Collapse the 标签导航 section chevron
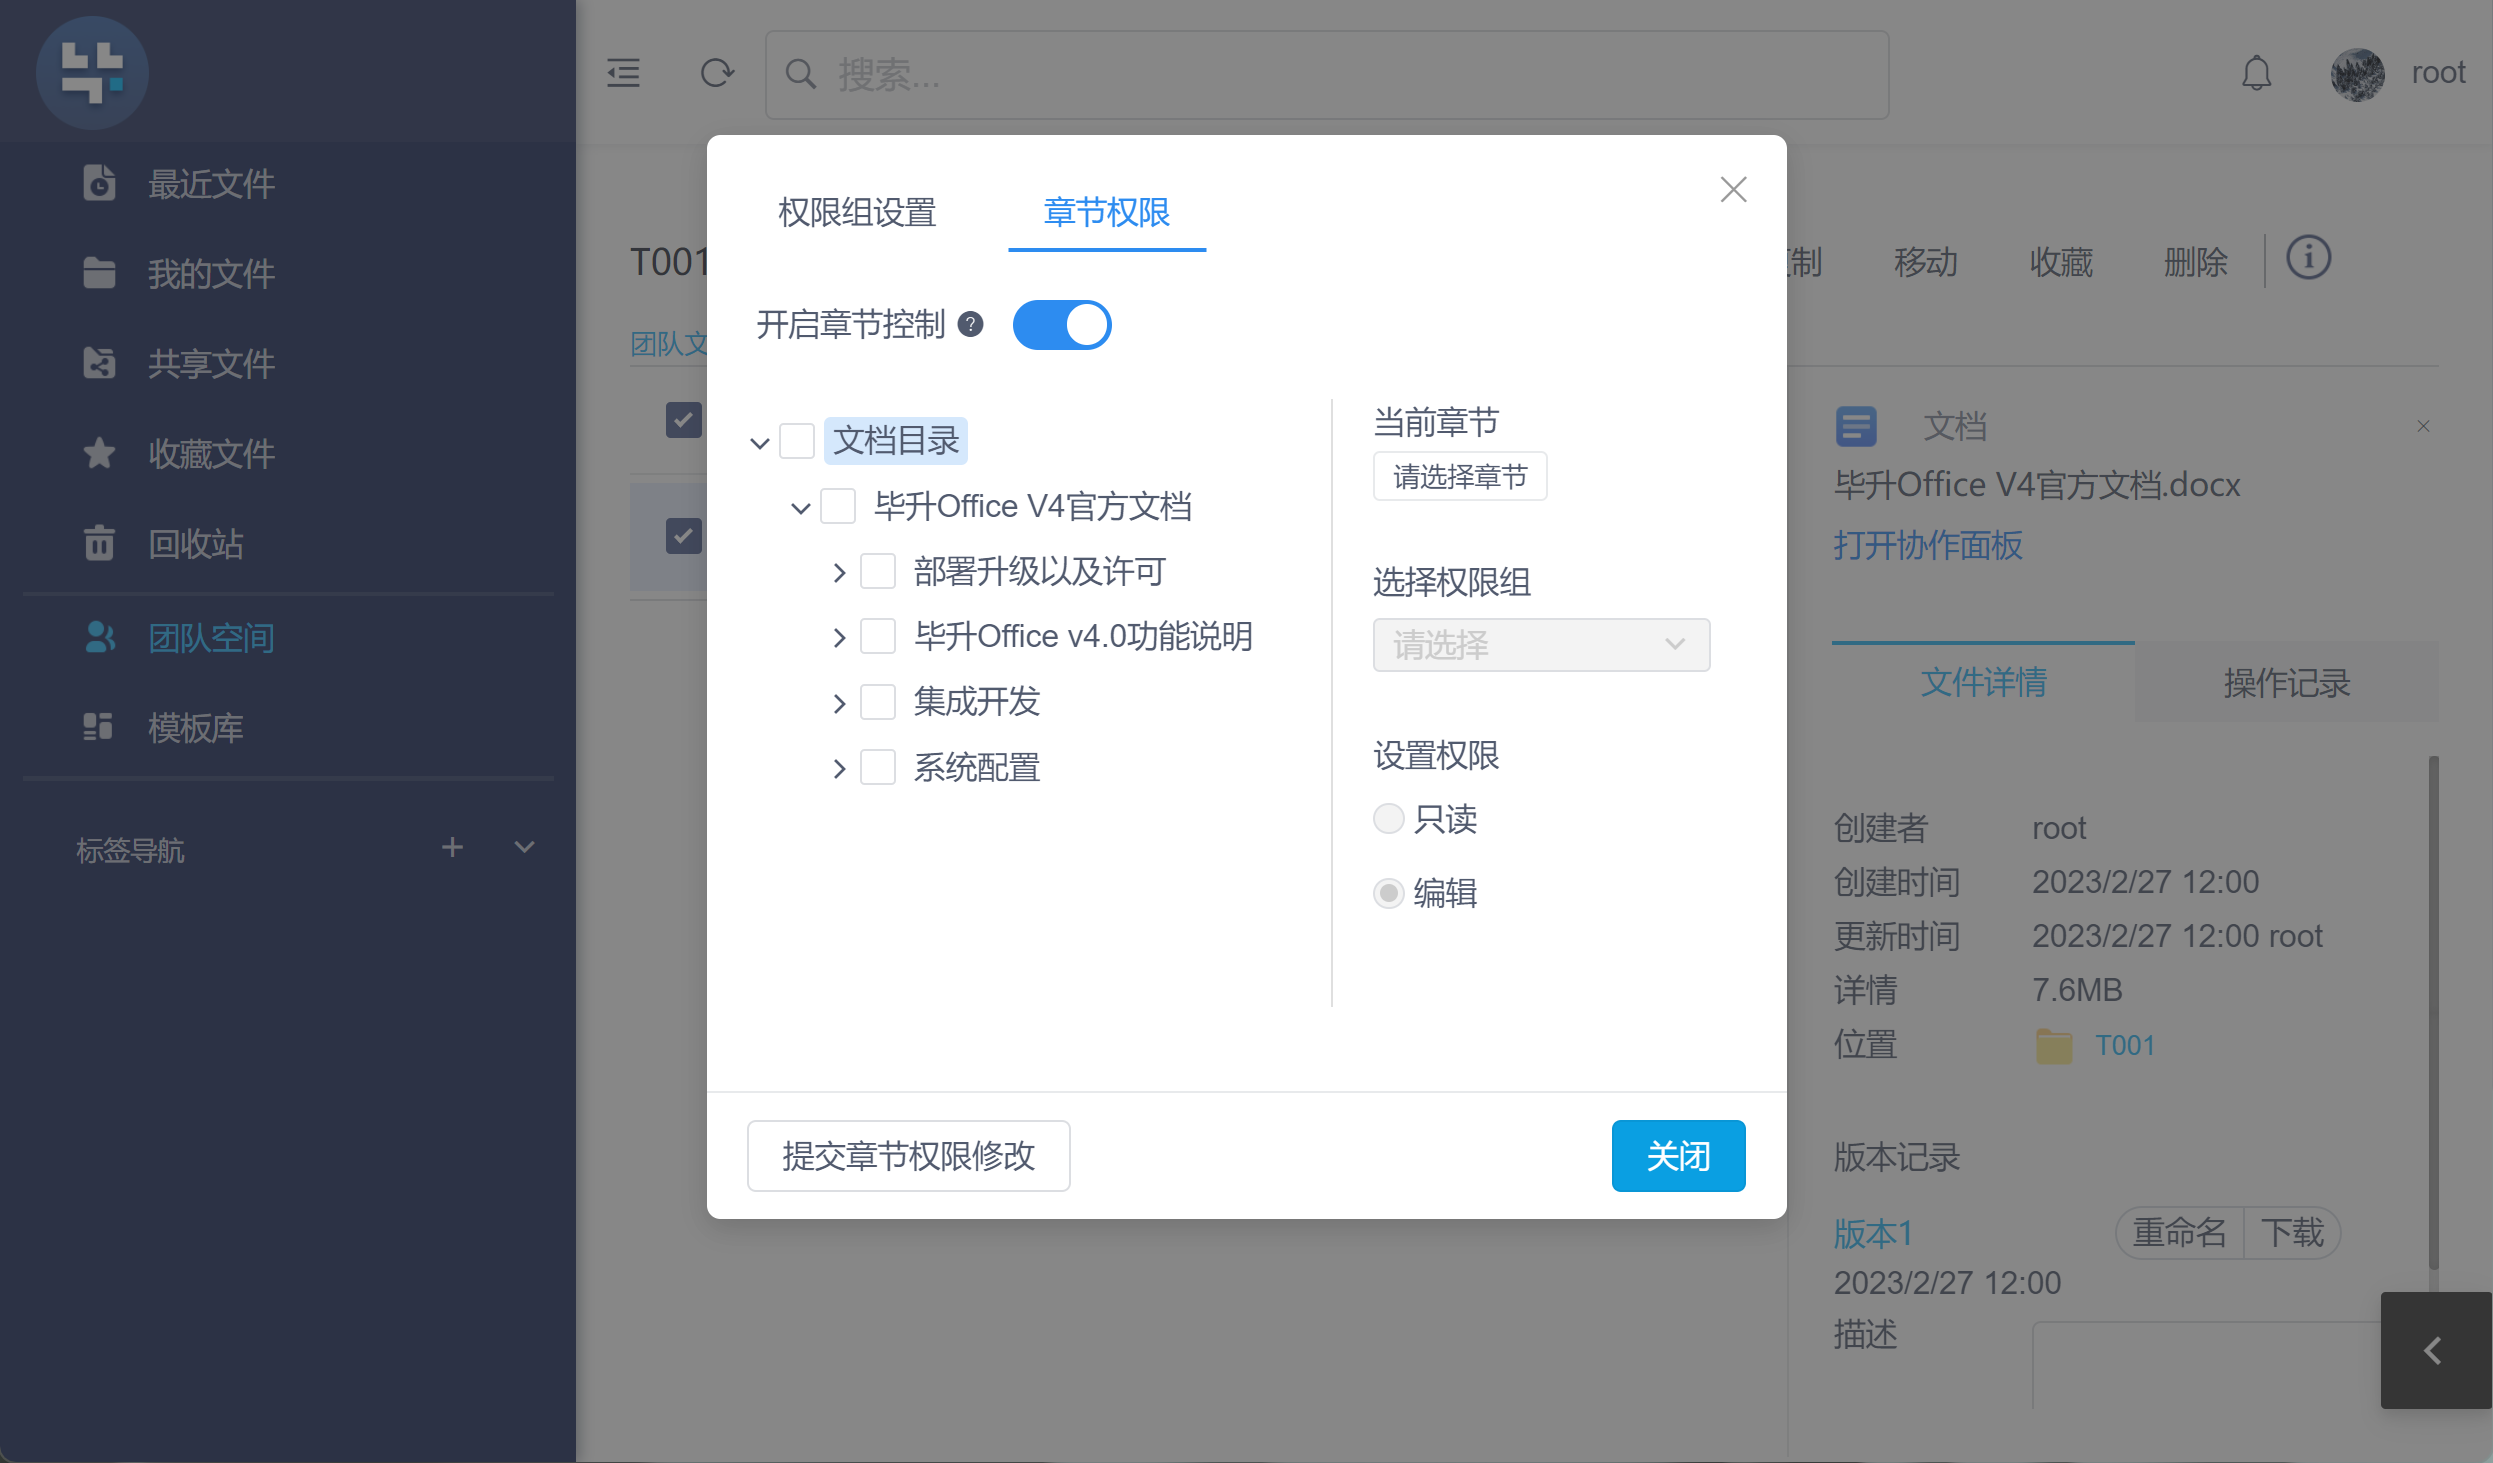2493x1463 pixels. (524, 848)
